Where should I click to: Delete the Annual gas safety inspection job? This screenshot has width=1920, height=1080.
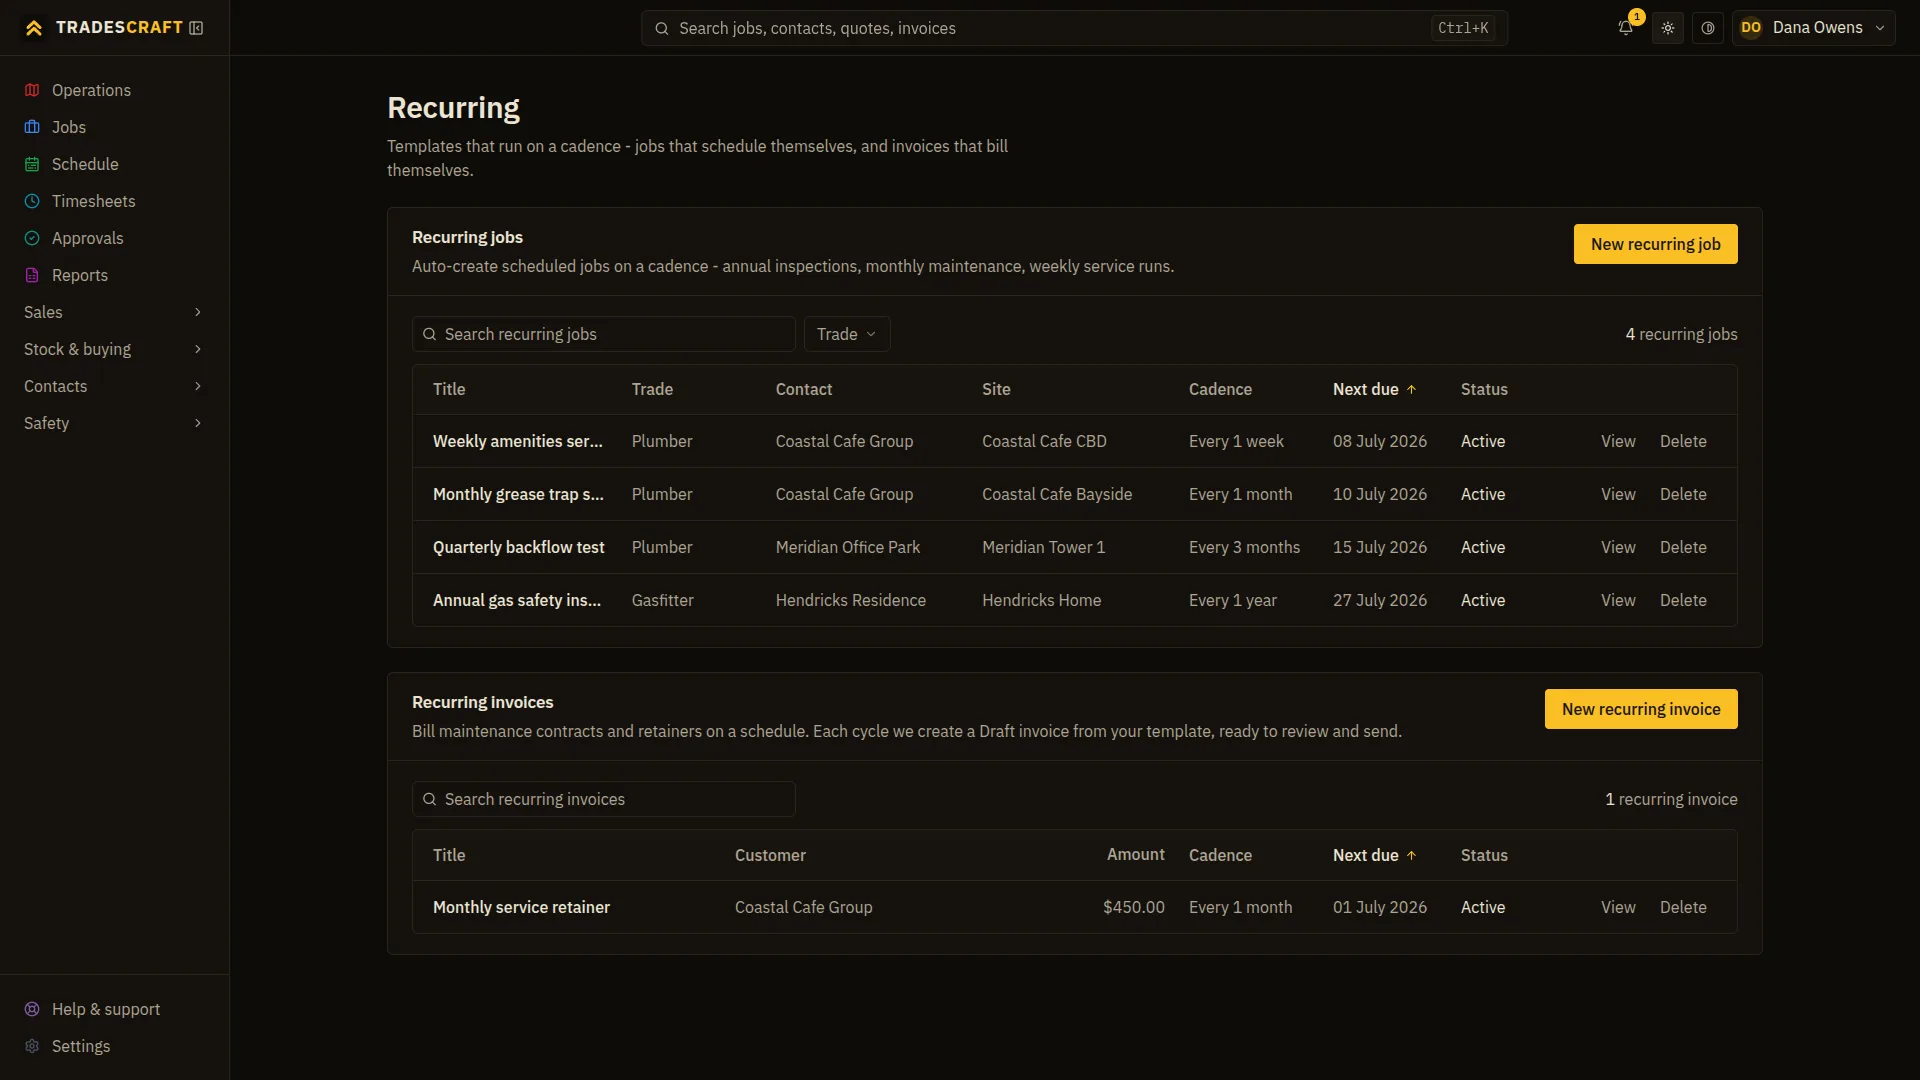click(x=1683, y=600)
